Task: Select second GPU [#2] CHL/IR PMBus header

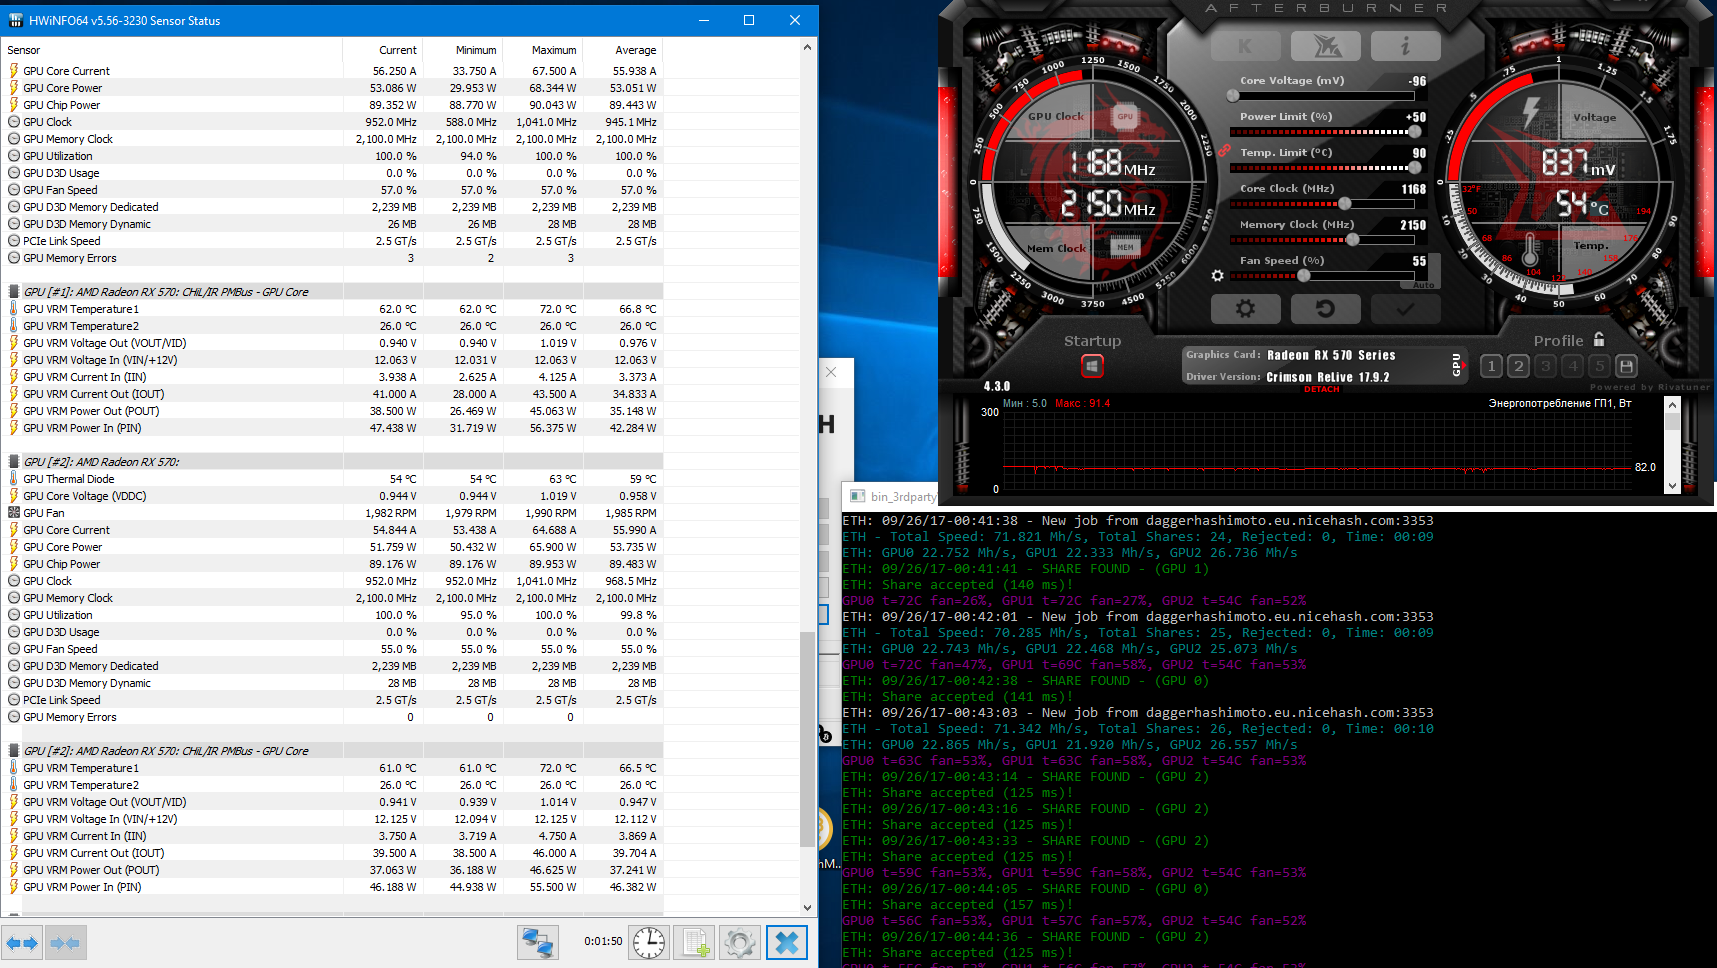Action: pos(332,751)
